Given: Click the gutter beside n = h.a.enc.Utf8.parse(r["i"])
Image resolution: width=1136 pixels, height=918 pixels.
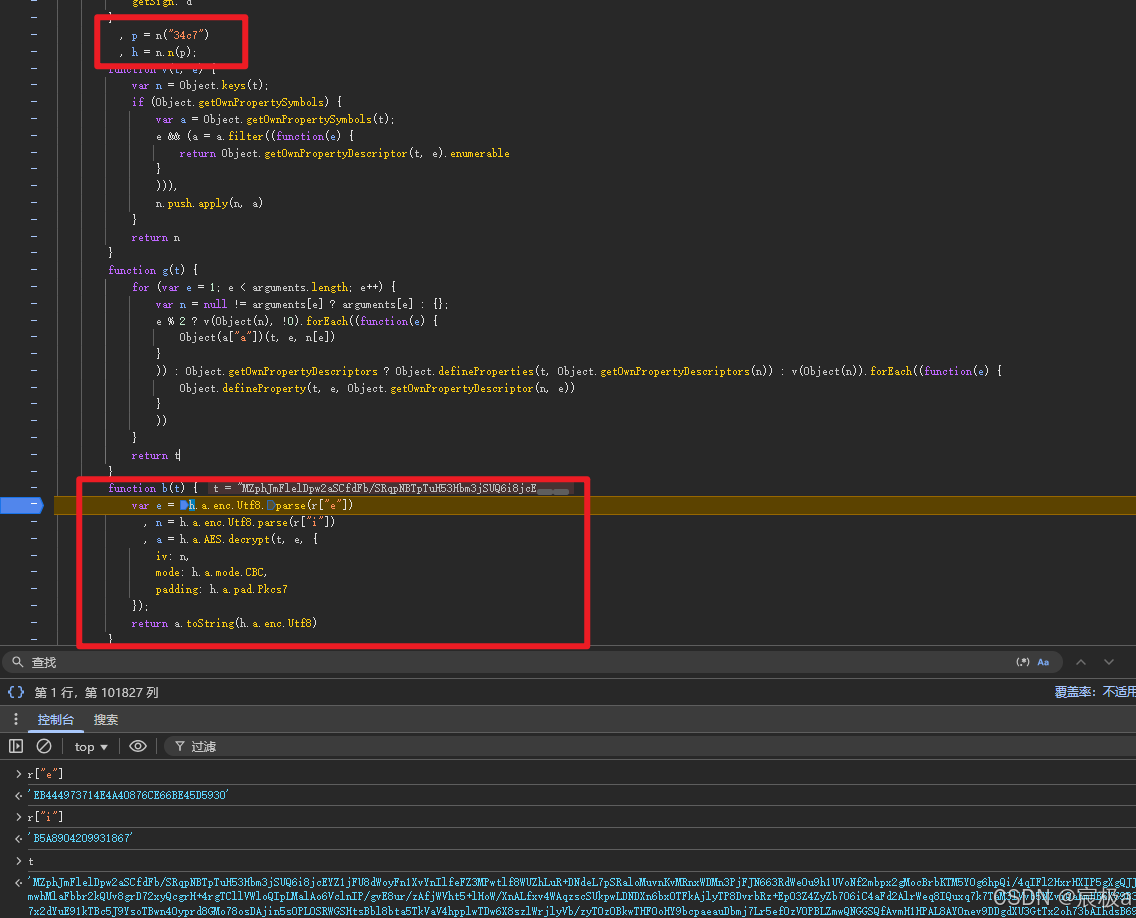Looking at the screenshot, I should tap(34, 522).
